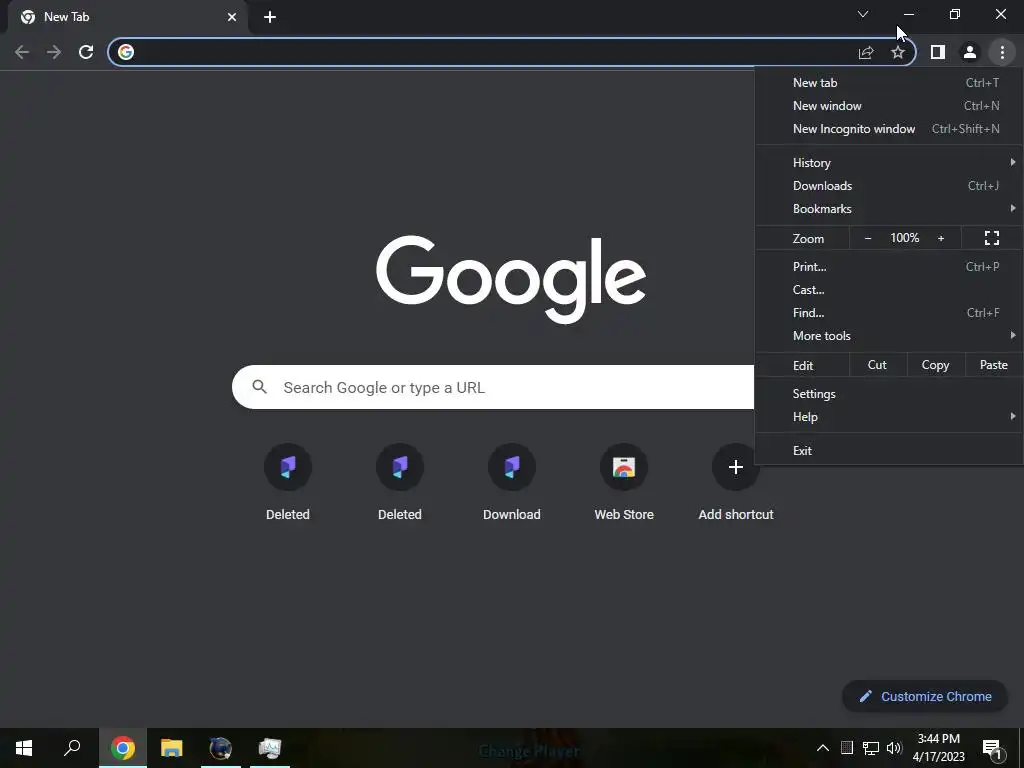The image size is (1024, 768).
Task: Choose Exit from the menu
Action: coord(889,451)
